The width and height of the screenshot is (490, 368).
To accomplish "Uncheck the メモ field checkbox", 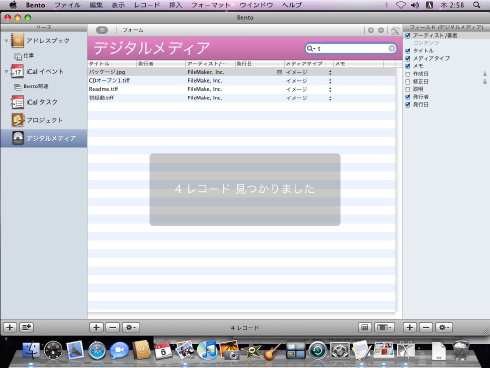I will coord(407,66).
